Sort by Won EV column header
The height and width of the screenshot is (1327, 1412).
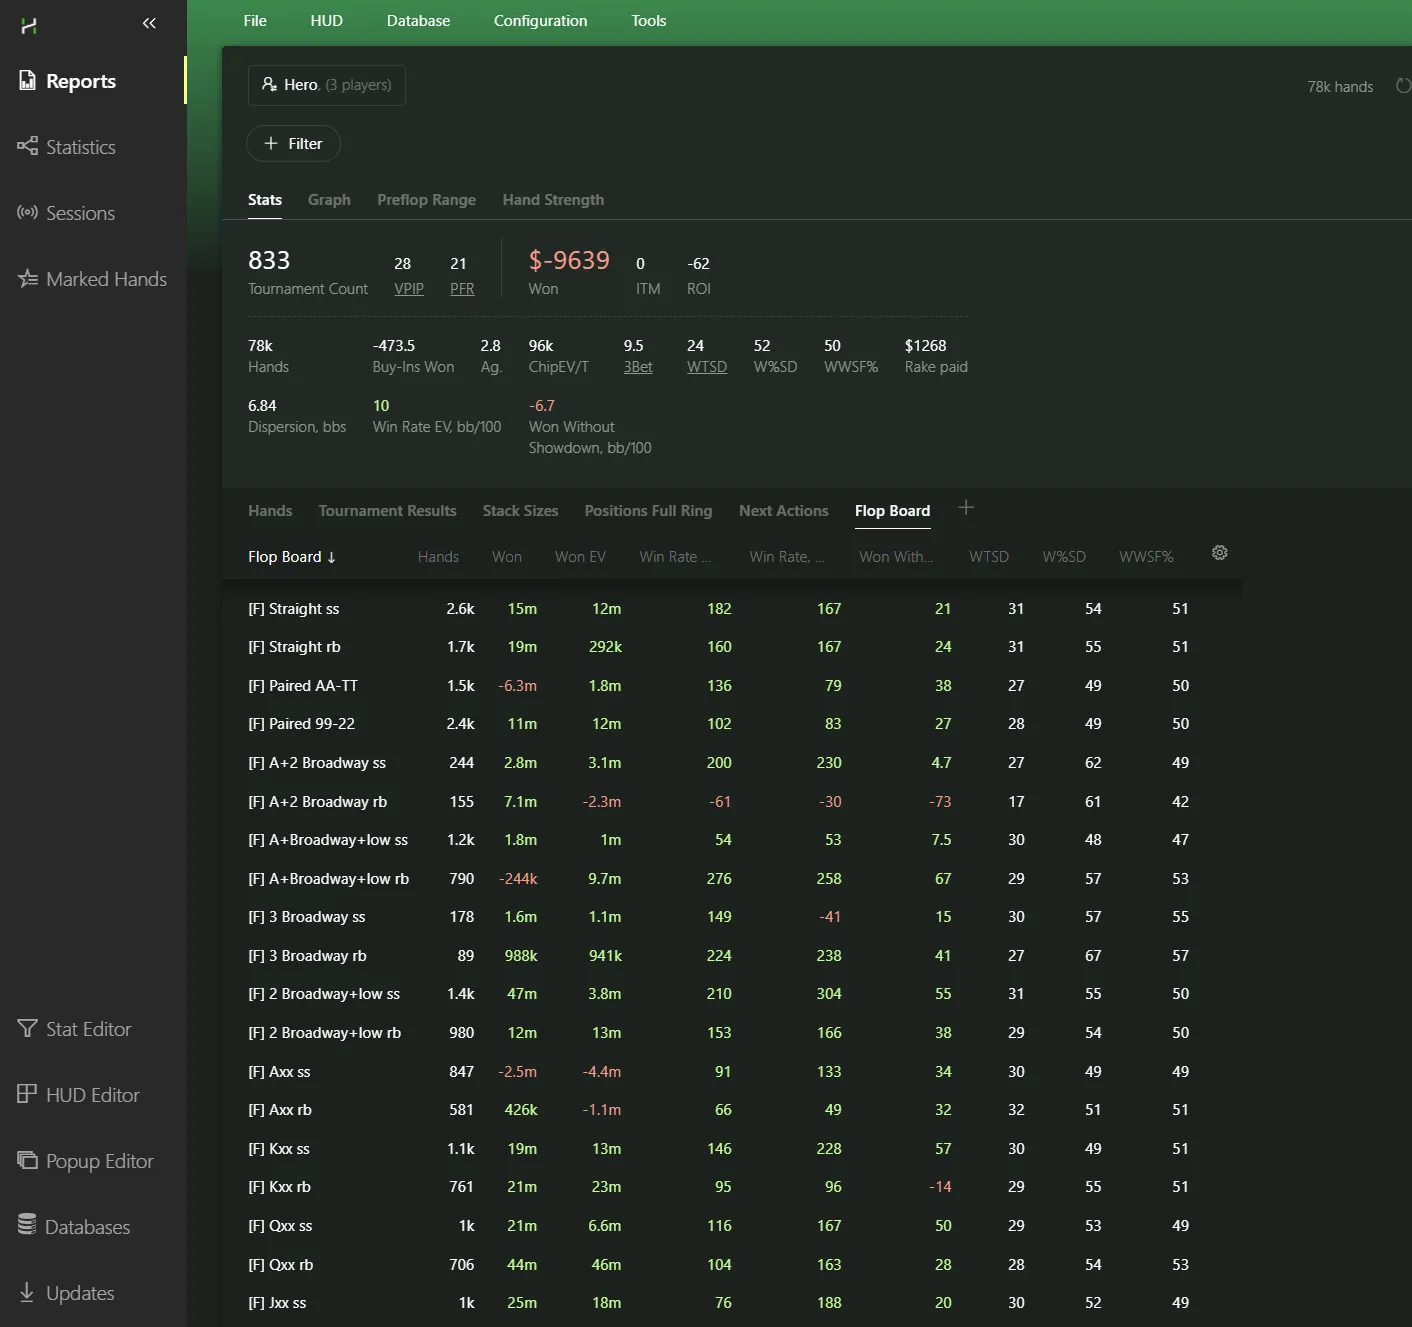coord(580,557)
